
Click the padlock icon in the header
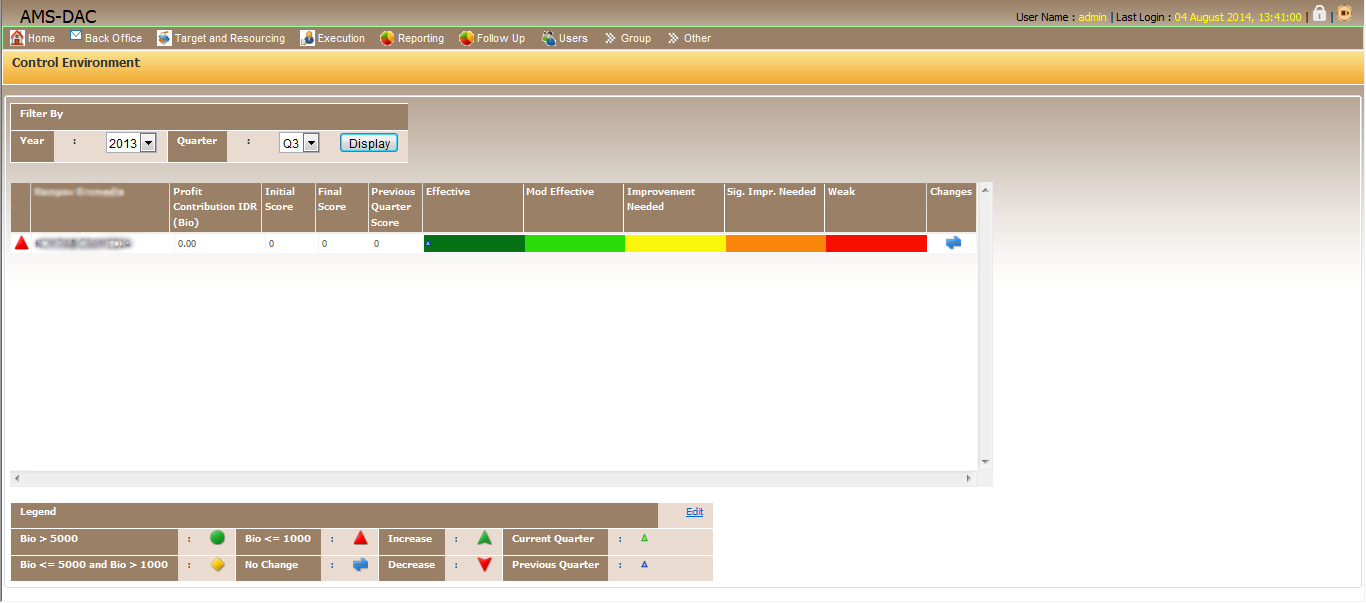1319,14
